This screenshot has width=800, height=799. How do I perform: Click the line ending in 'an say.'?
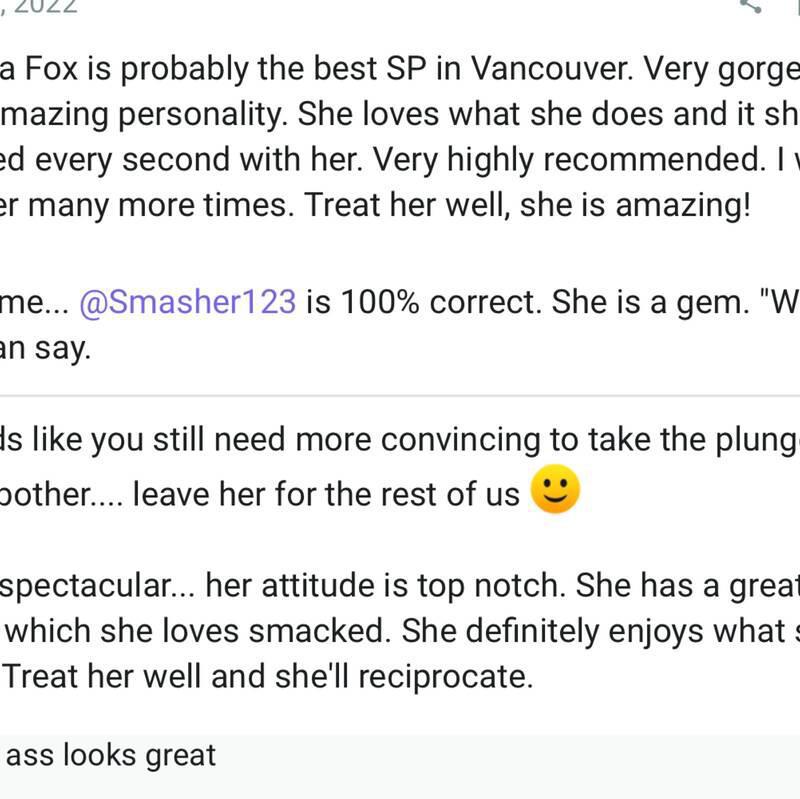(x=45, y=348)
